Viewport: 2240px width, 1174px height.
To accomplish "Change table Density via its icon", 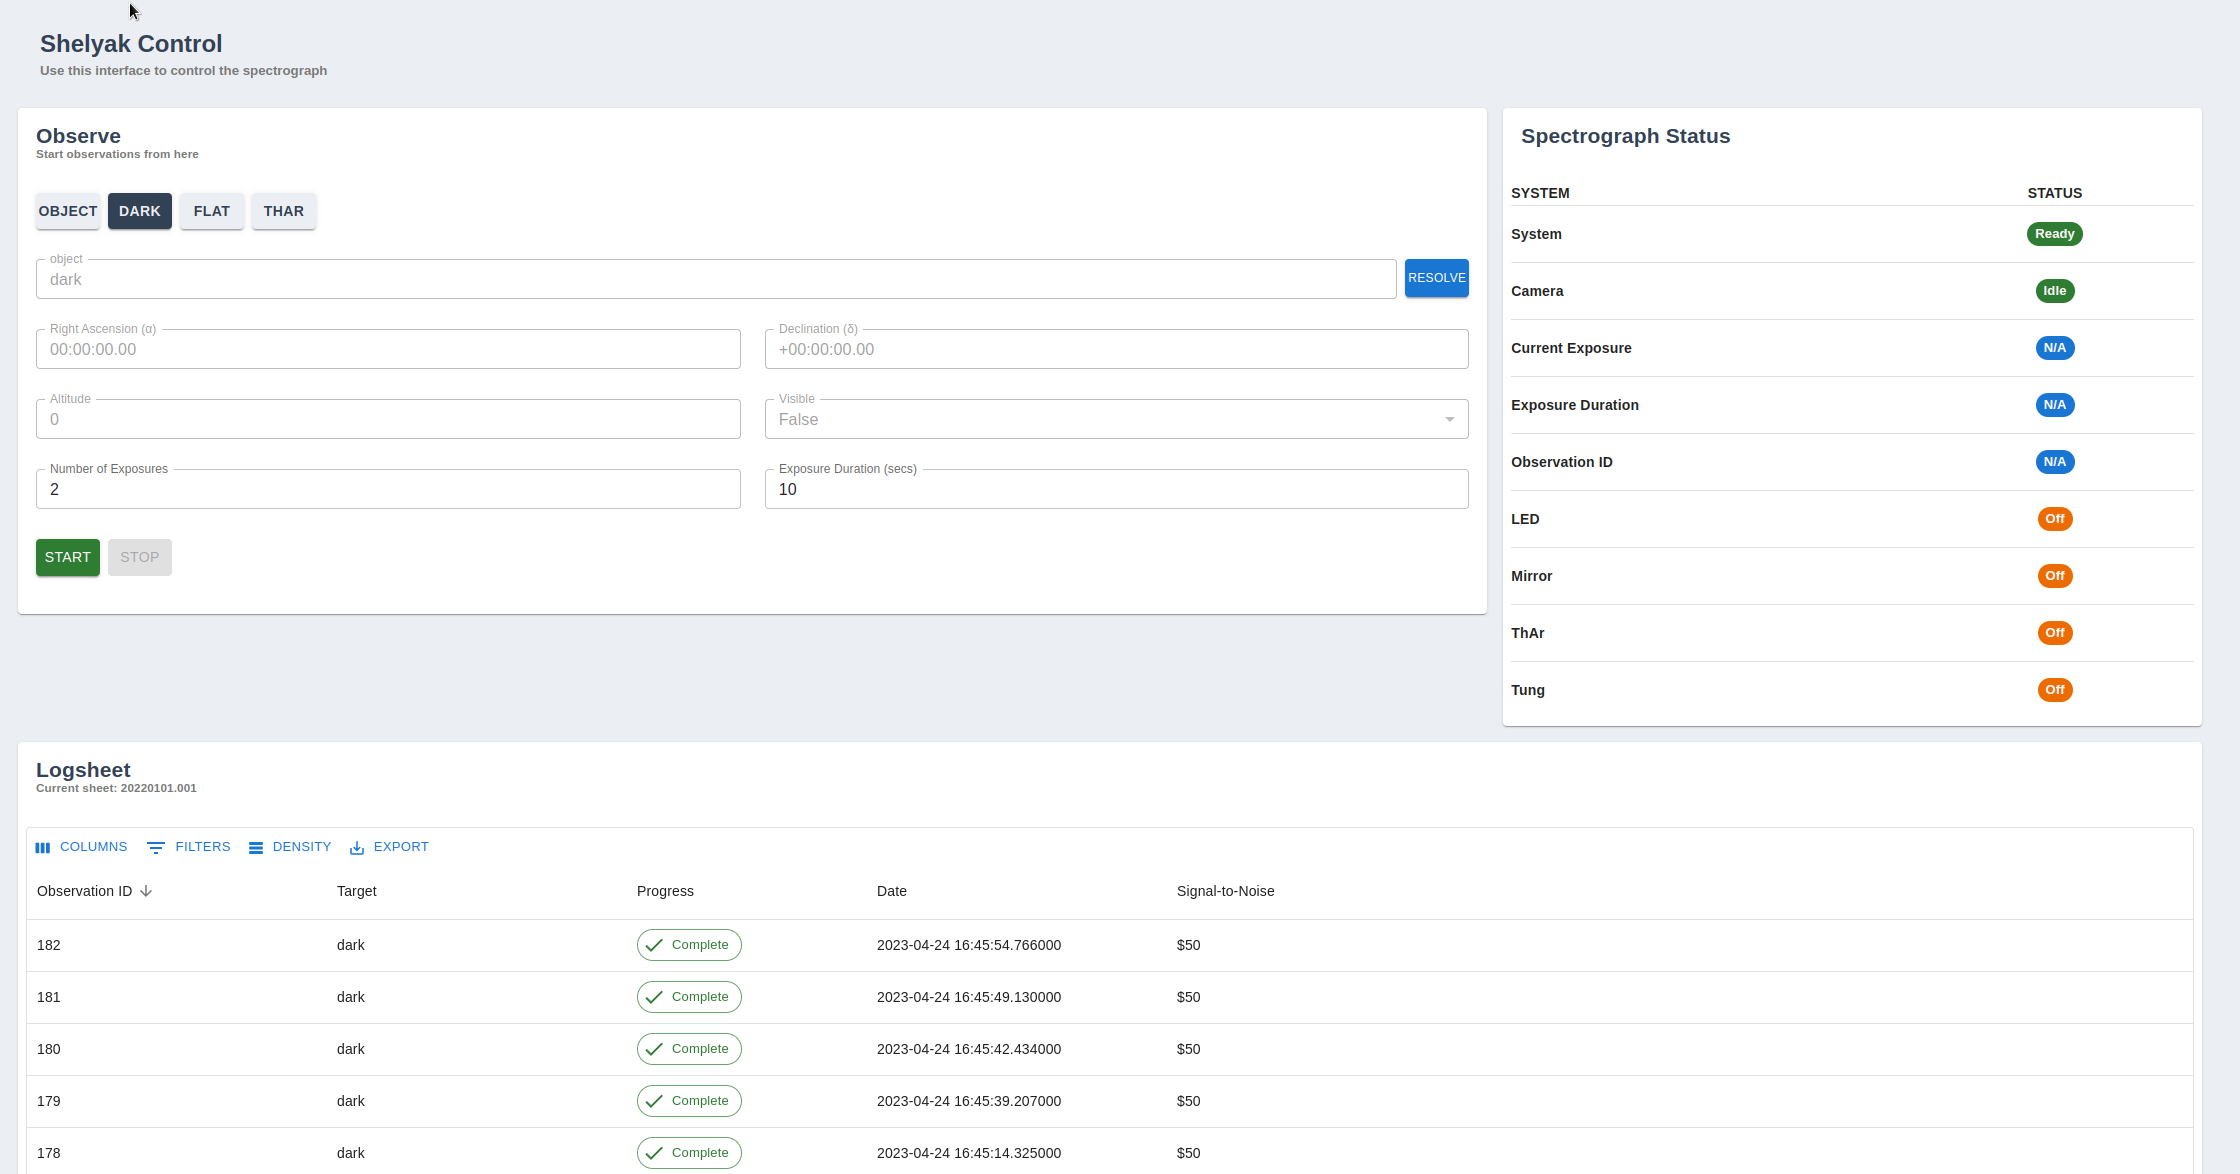I will pos(256,847).
